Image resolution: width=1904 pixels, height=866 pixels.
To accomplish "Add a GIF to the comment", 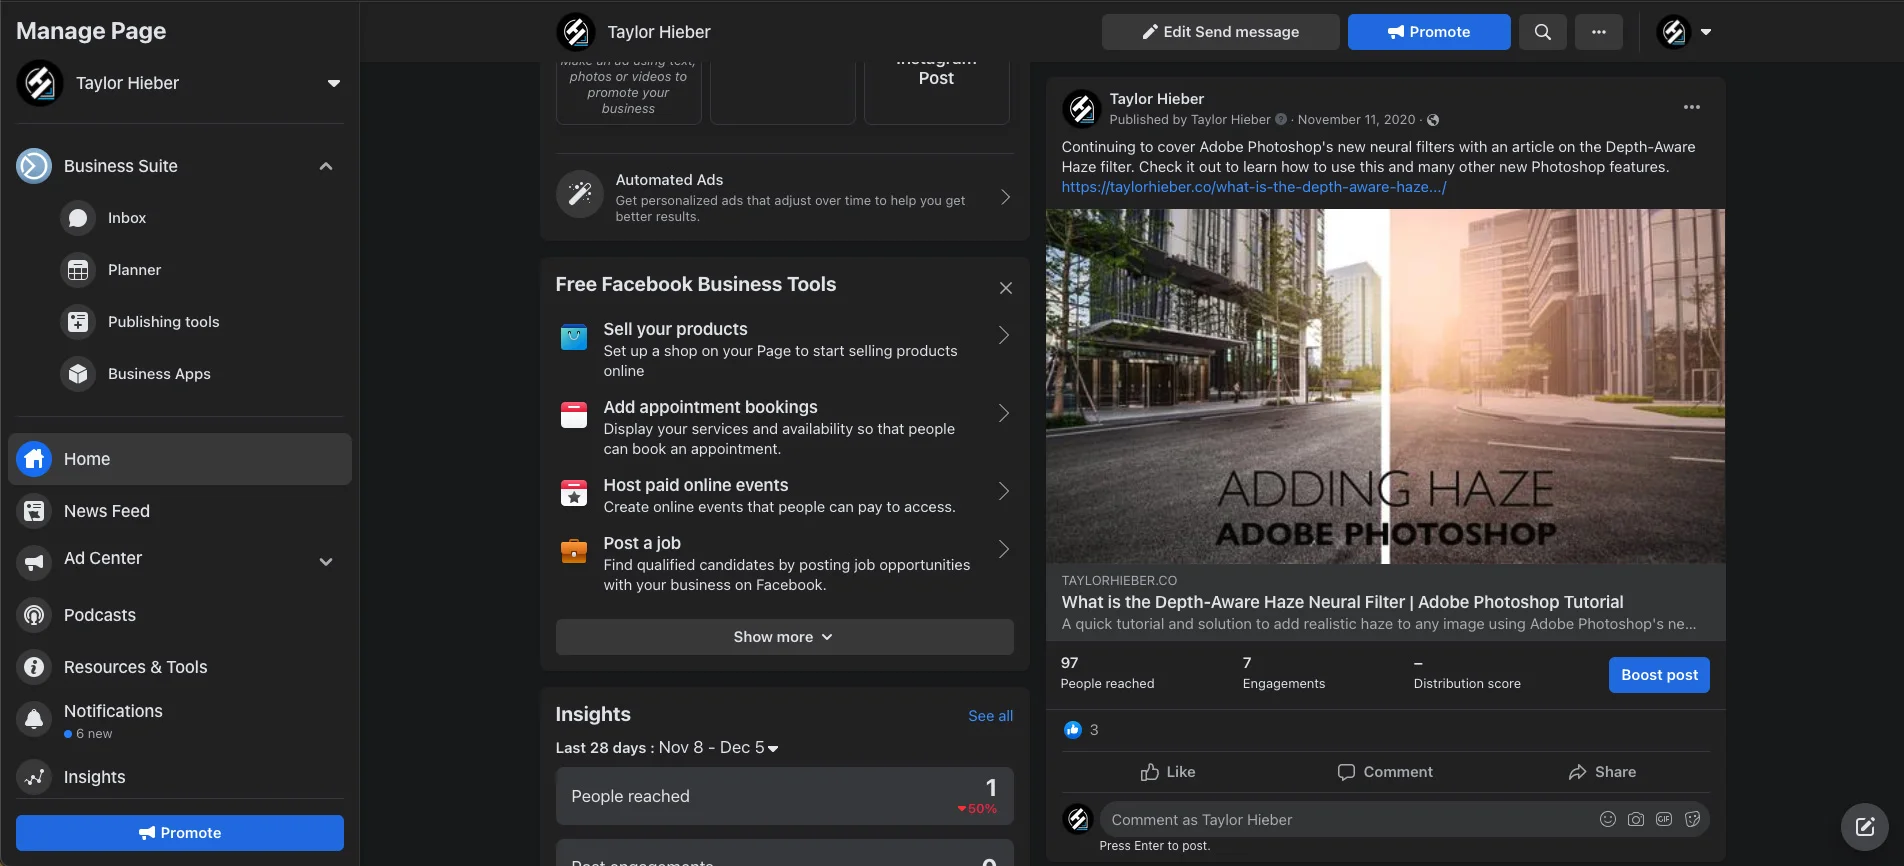I will (1664, 819).
